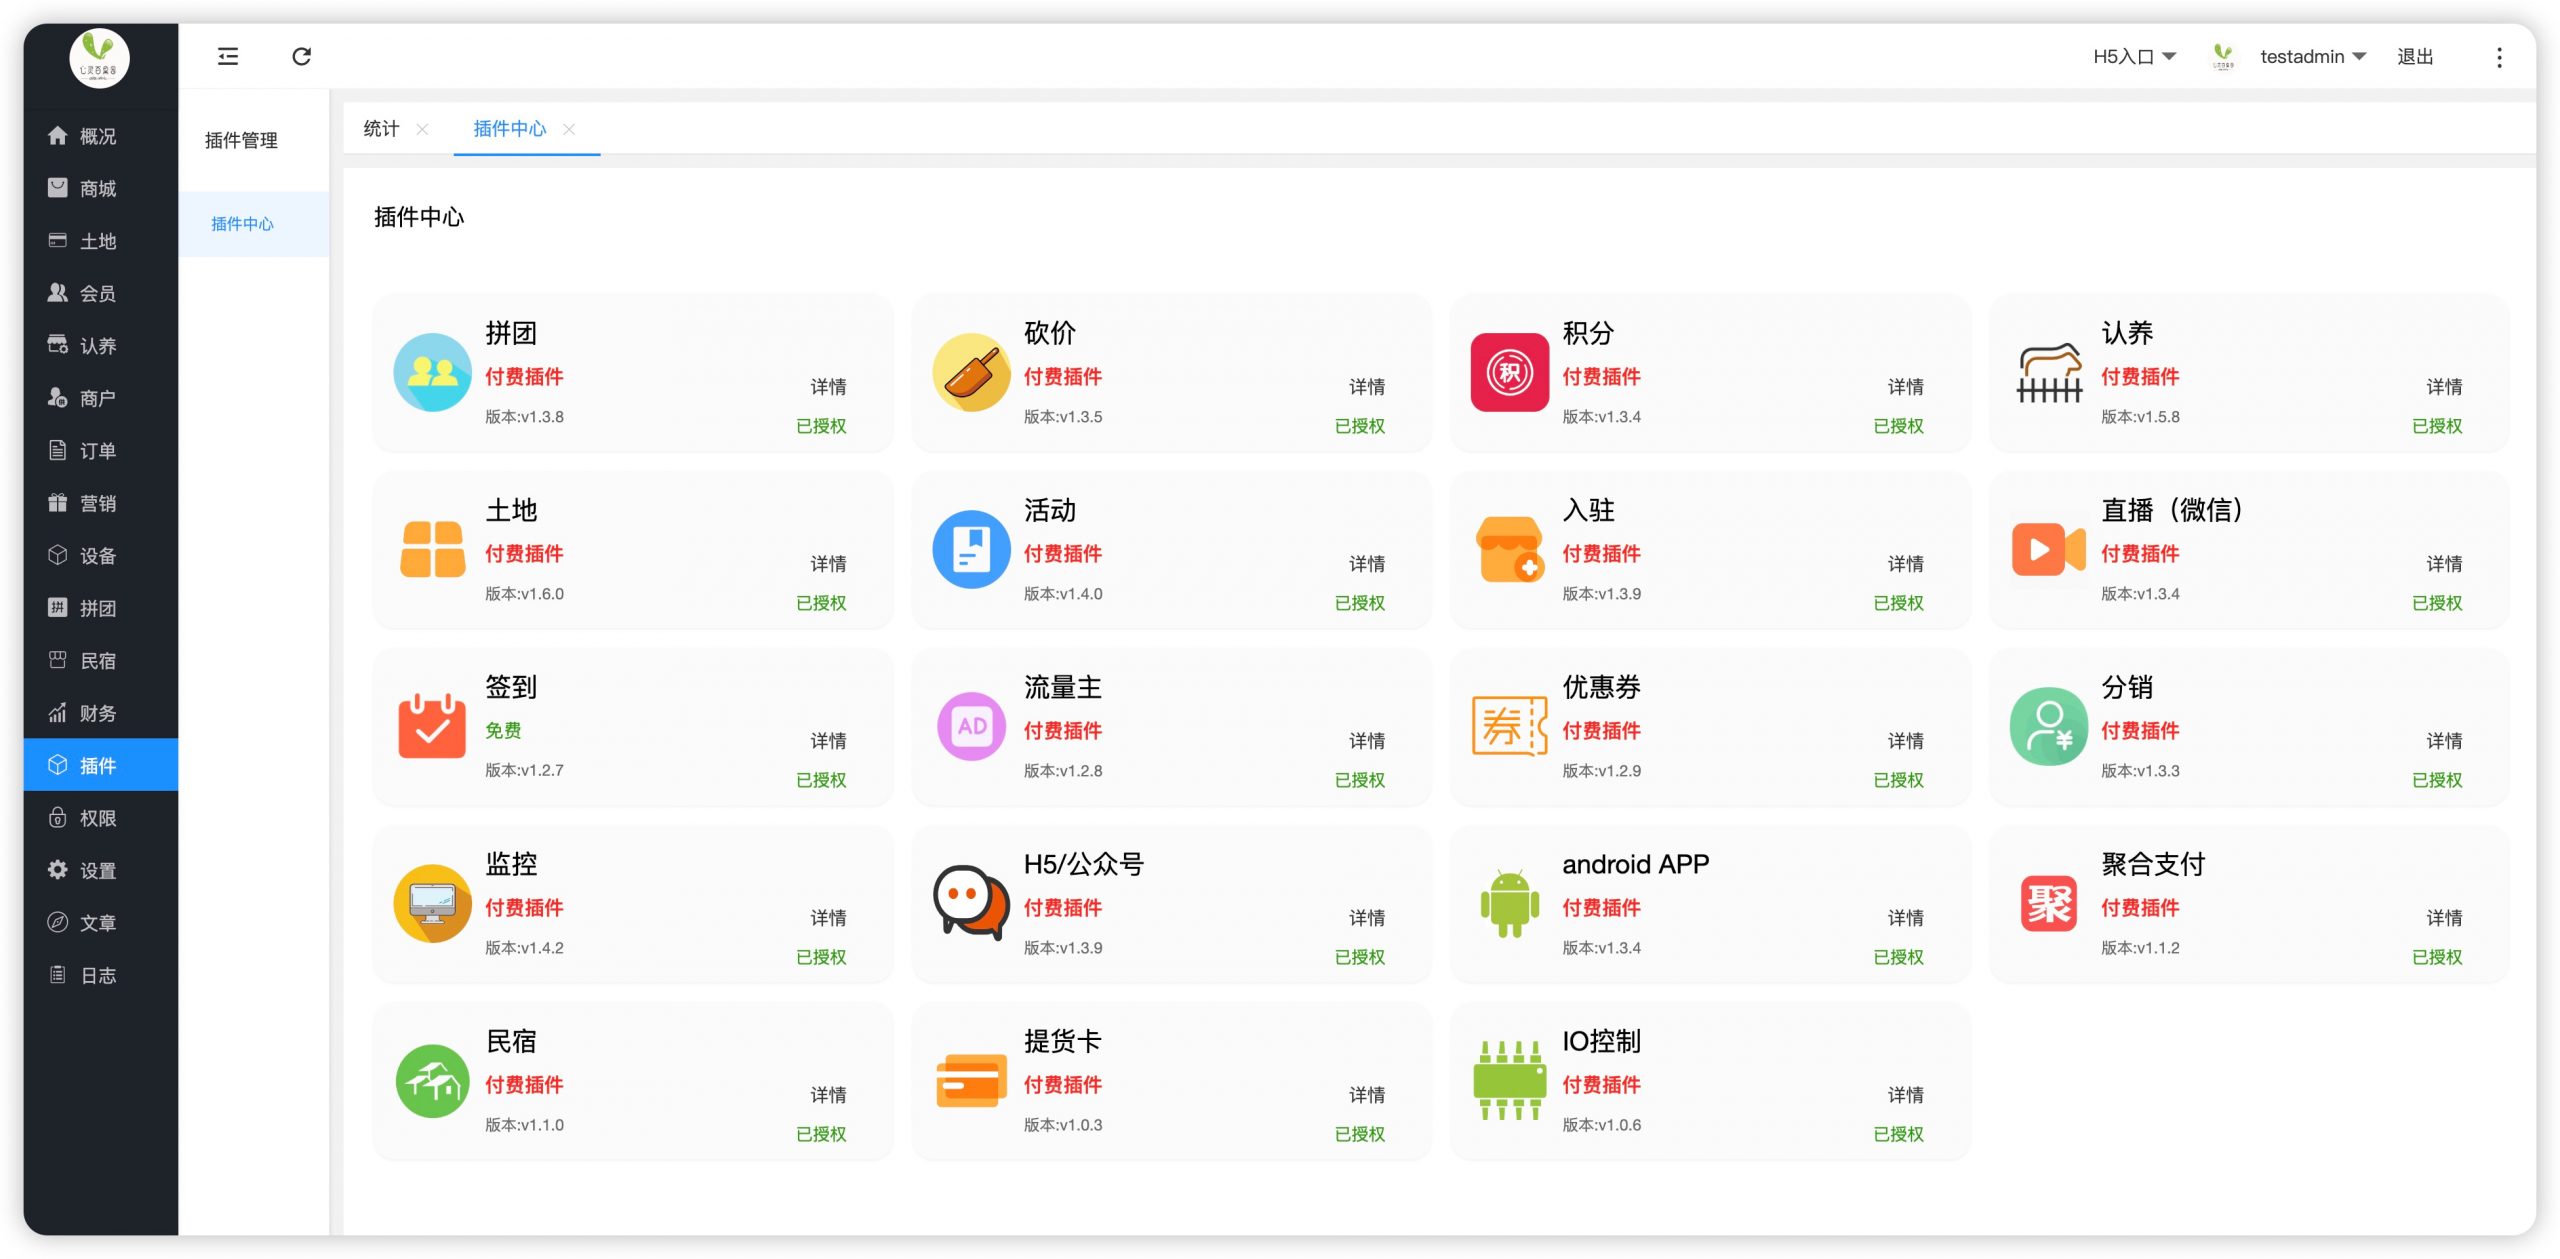The image size is (2560, 1259).
Task: Click the 聚合支付 red icon
Action: [2047, 903]
